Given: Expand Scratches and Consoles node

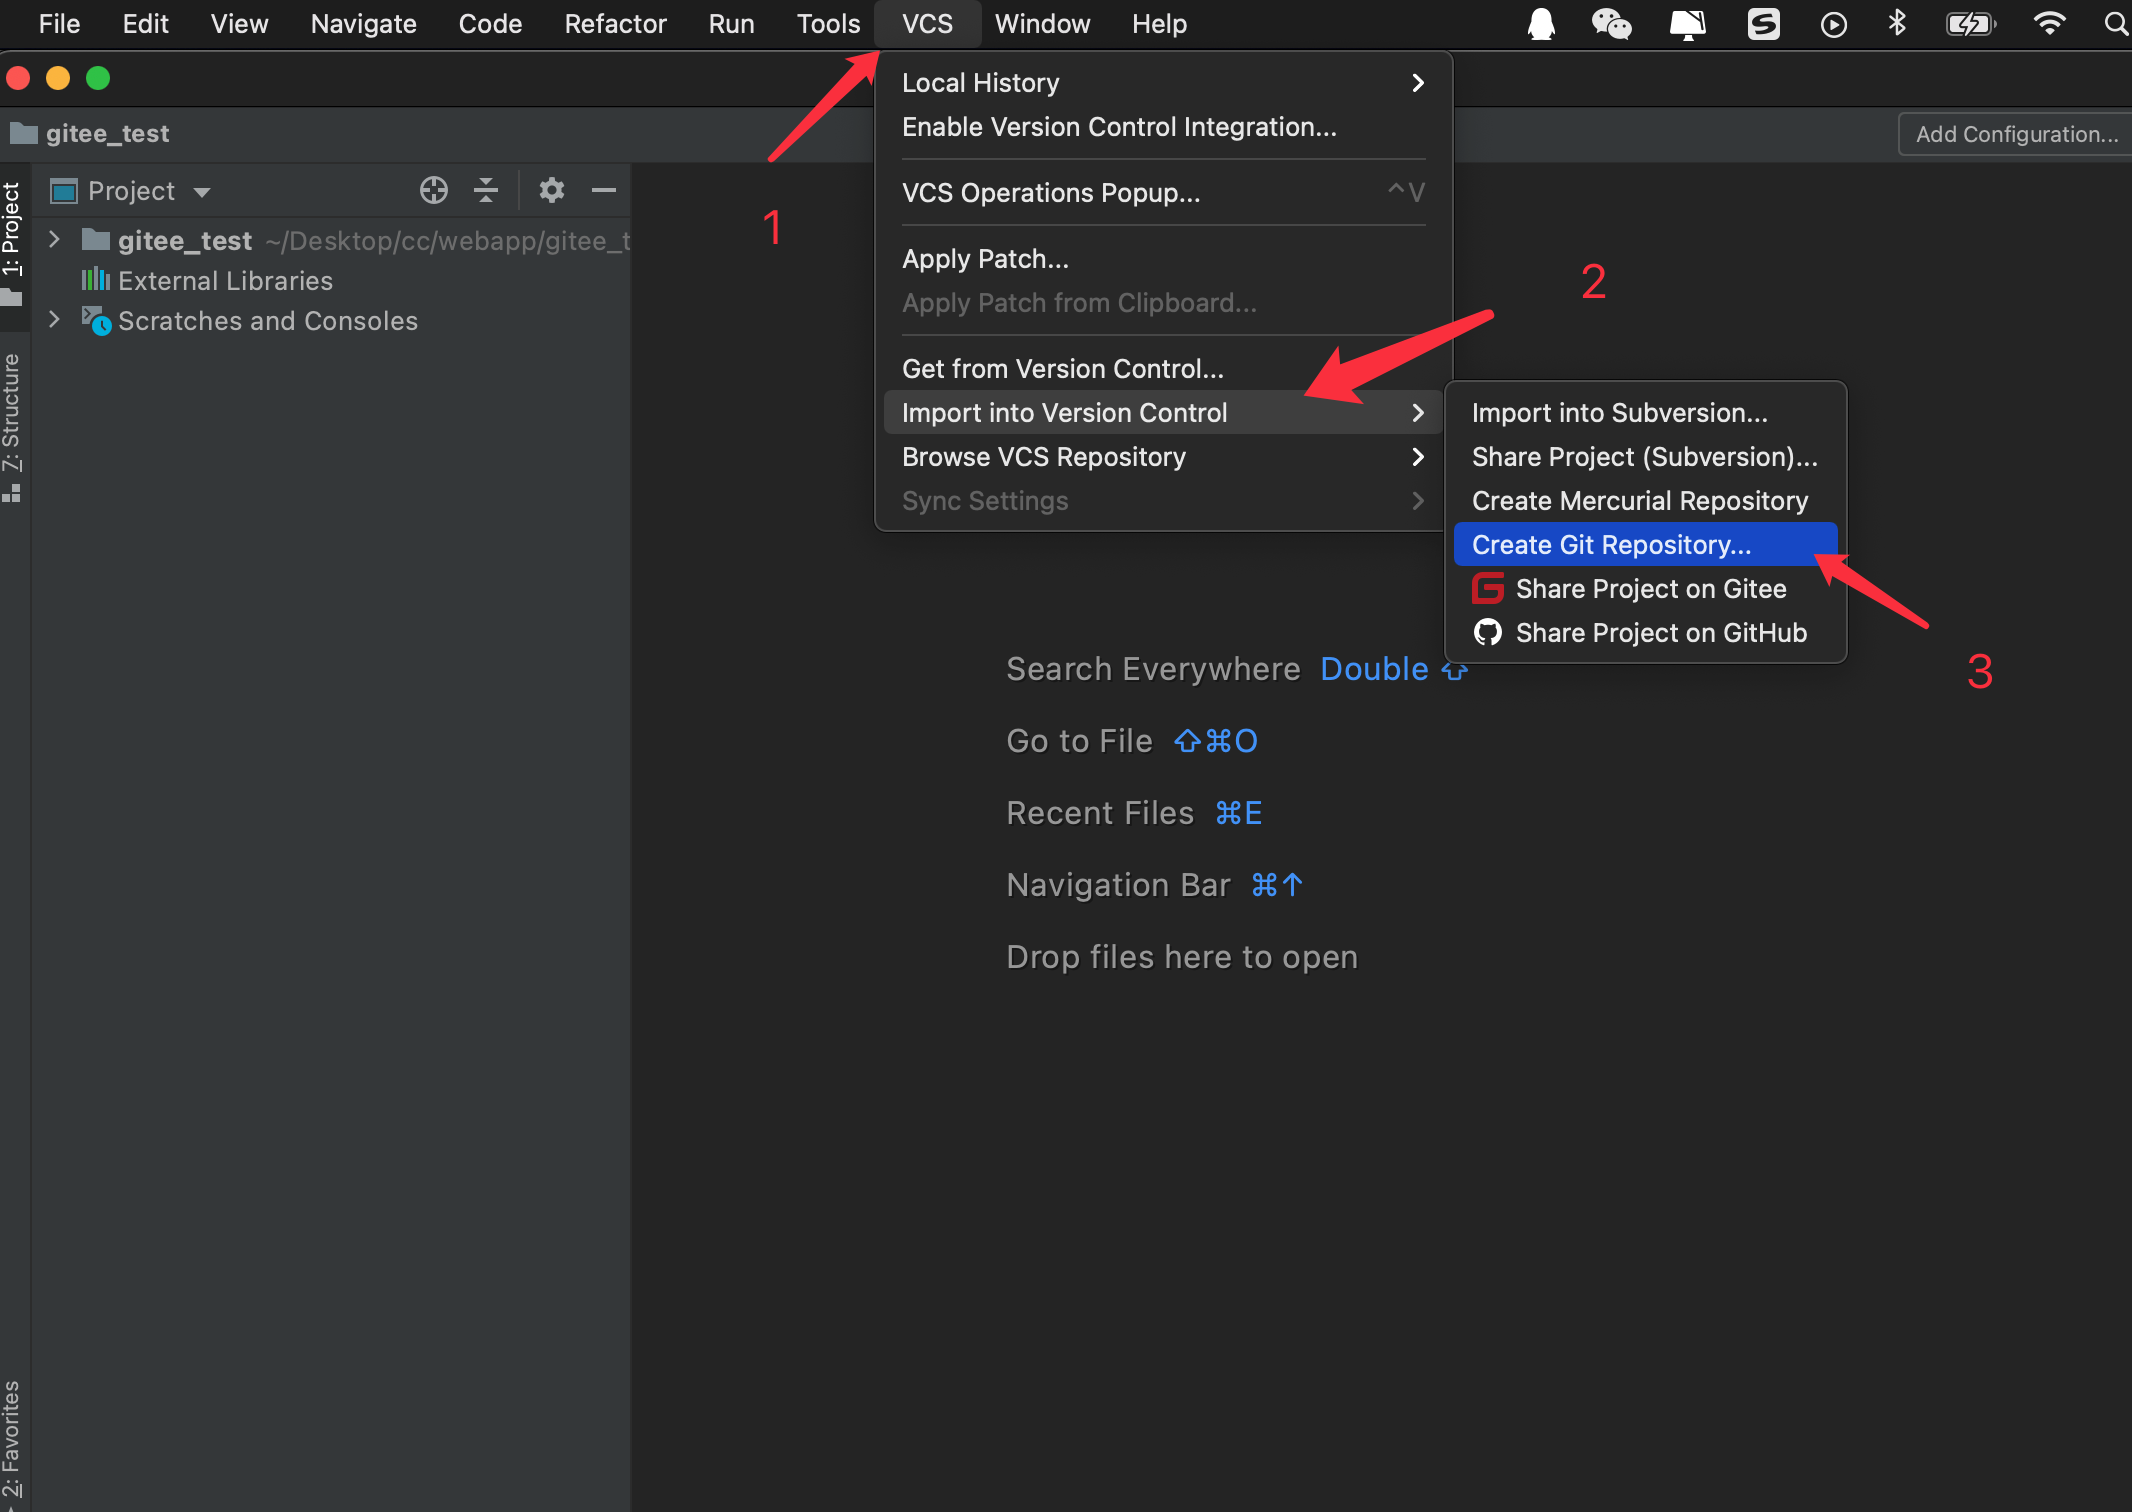Looking at the screenshot, I should click(55, 319).
